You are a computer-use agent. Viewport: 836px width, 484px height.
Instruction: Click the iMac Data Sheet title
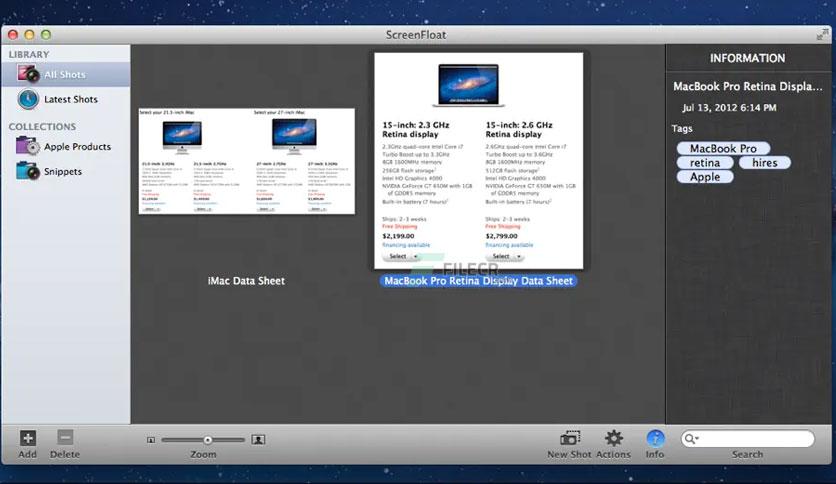pyautogui.click(x=246, y=281)
